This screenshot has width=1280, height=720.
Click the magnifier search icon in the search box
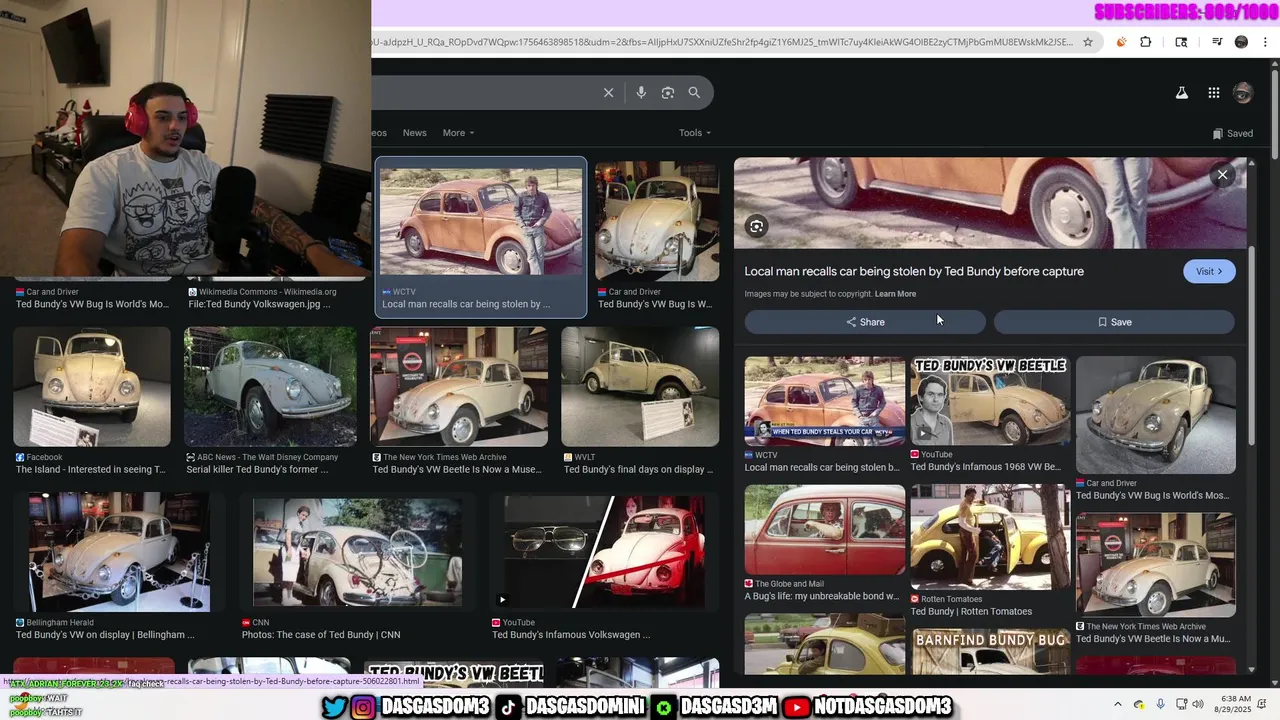[x=694, y=92]
